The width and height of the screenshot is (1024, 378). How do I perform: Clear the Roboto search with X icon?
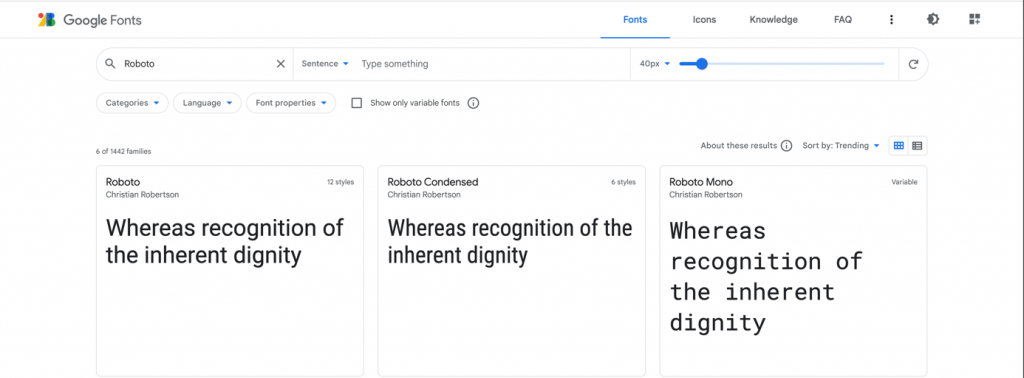[281, 64]
